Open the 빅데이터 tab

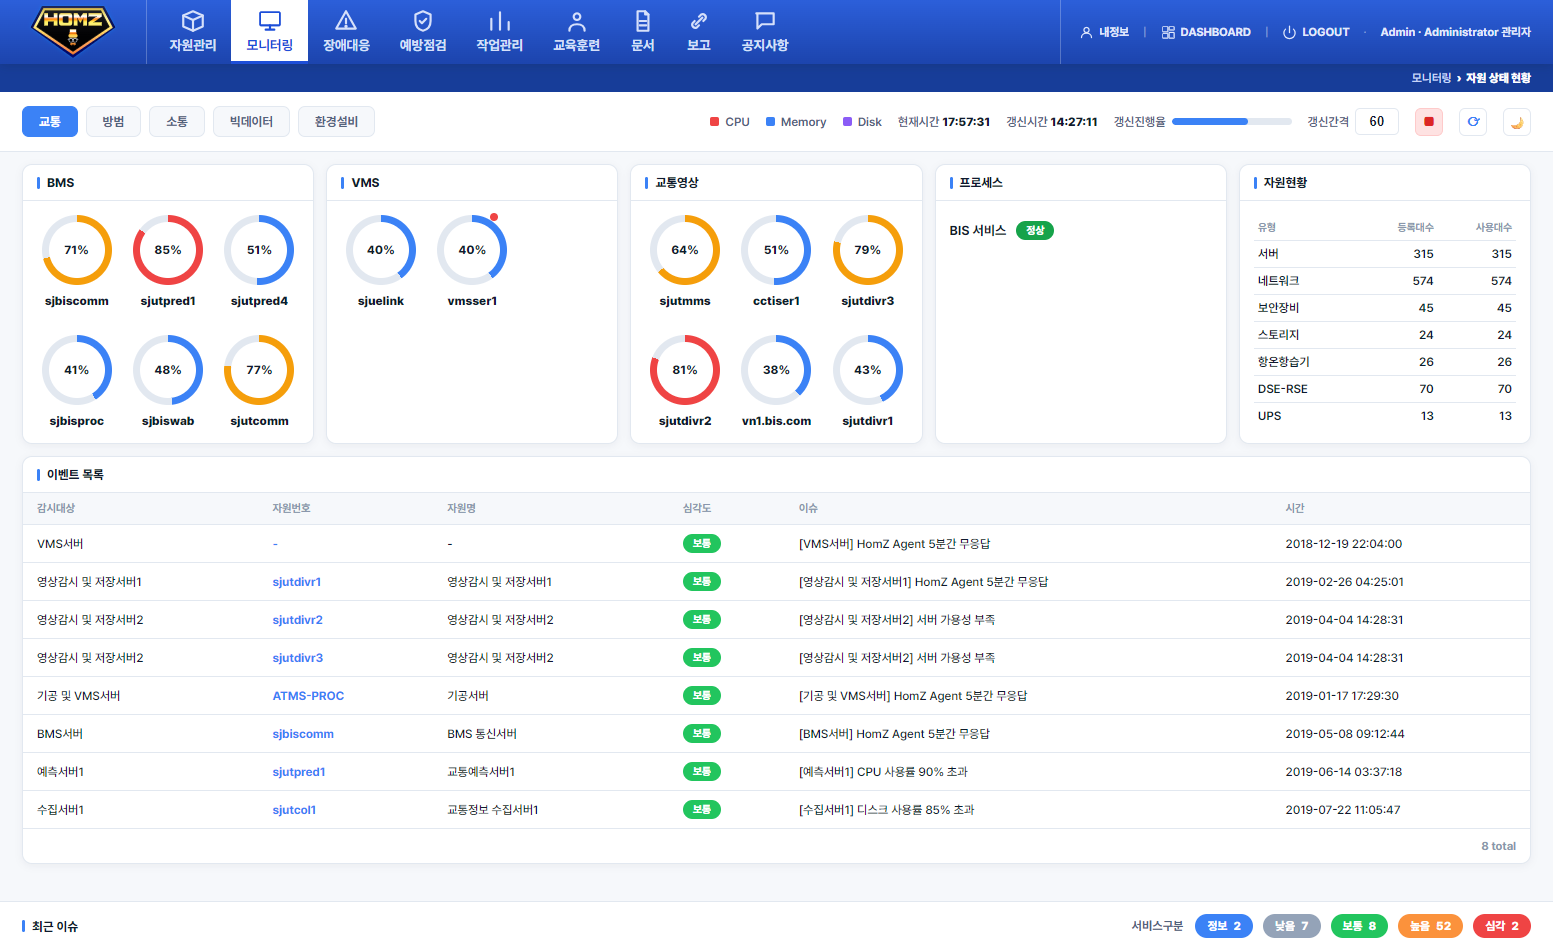pyautogui.click(x=251, y=122)
